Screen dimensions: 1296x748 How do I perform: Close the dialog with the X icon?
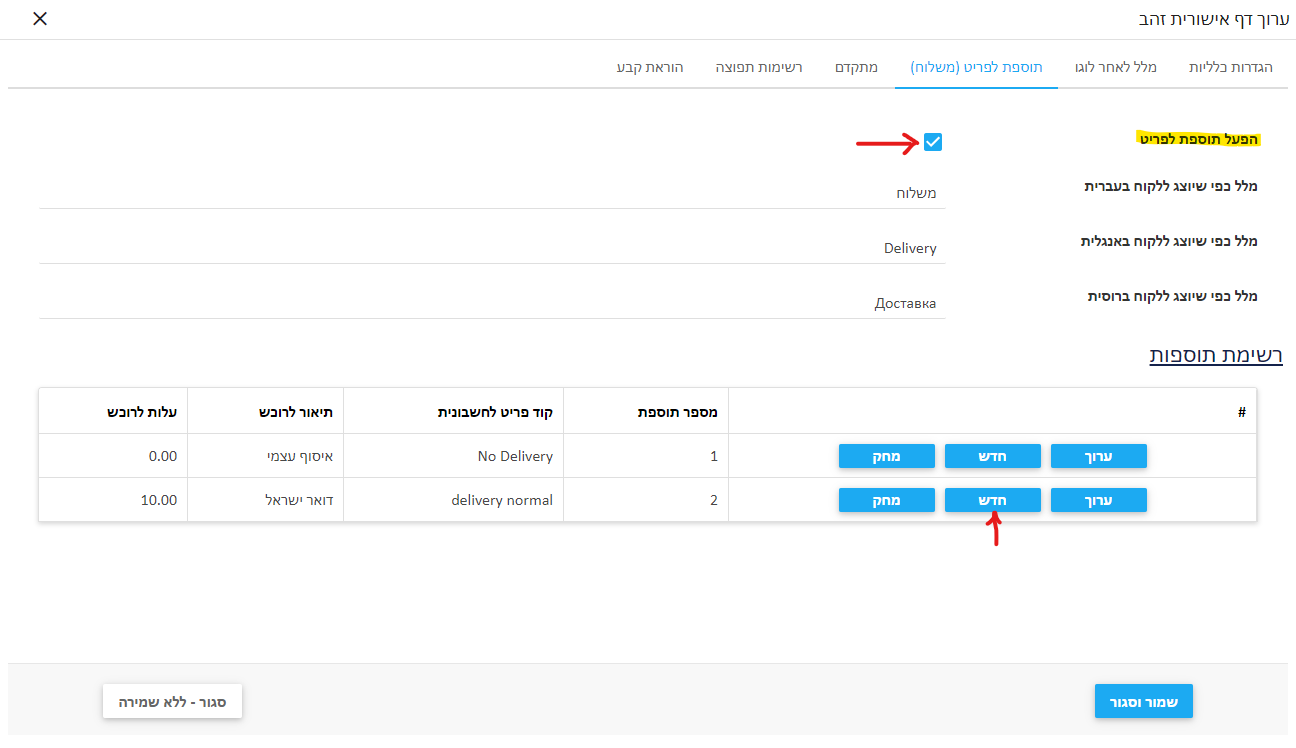(40, 19)
